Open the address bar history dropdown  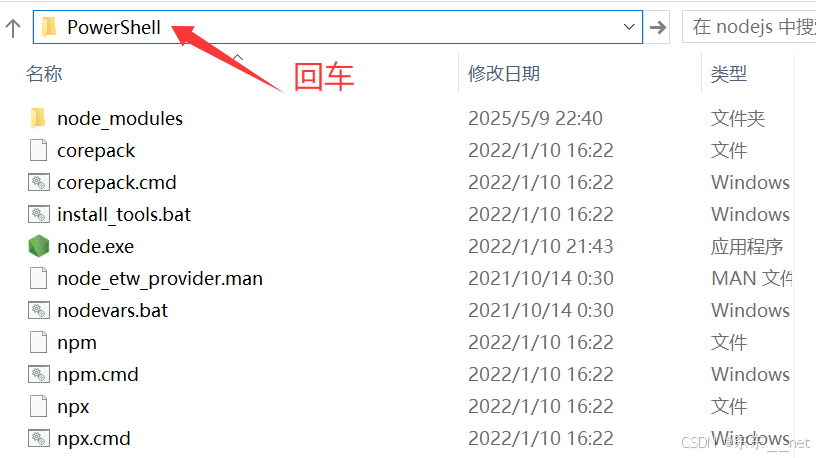click(629, 27)
